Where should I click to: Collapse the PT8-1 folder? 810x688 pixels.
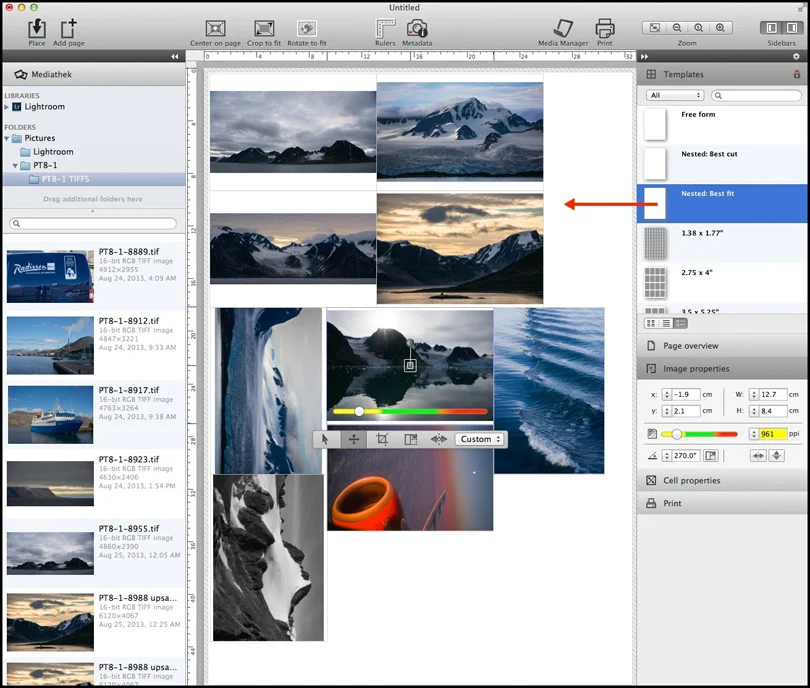click(15, 166)
